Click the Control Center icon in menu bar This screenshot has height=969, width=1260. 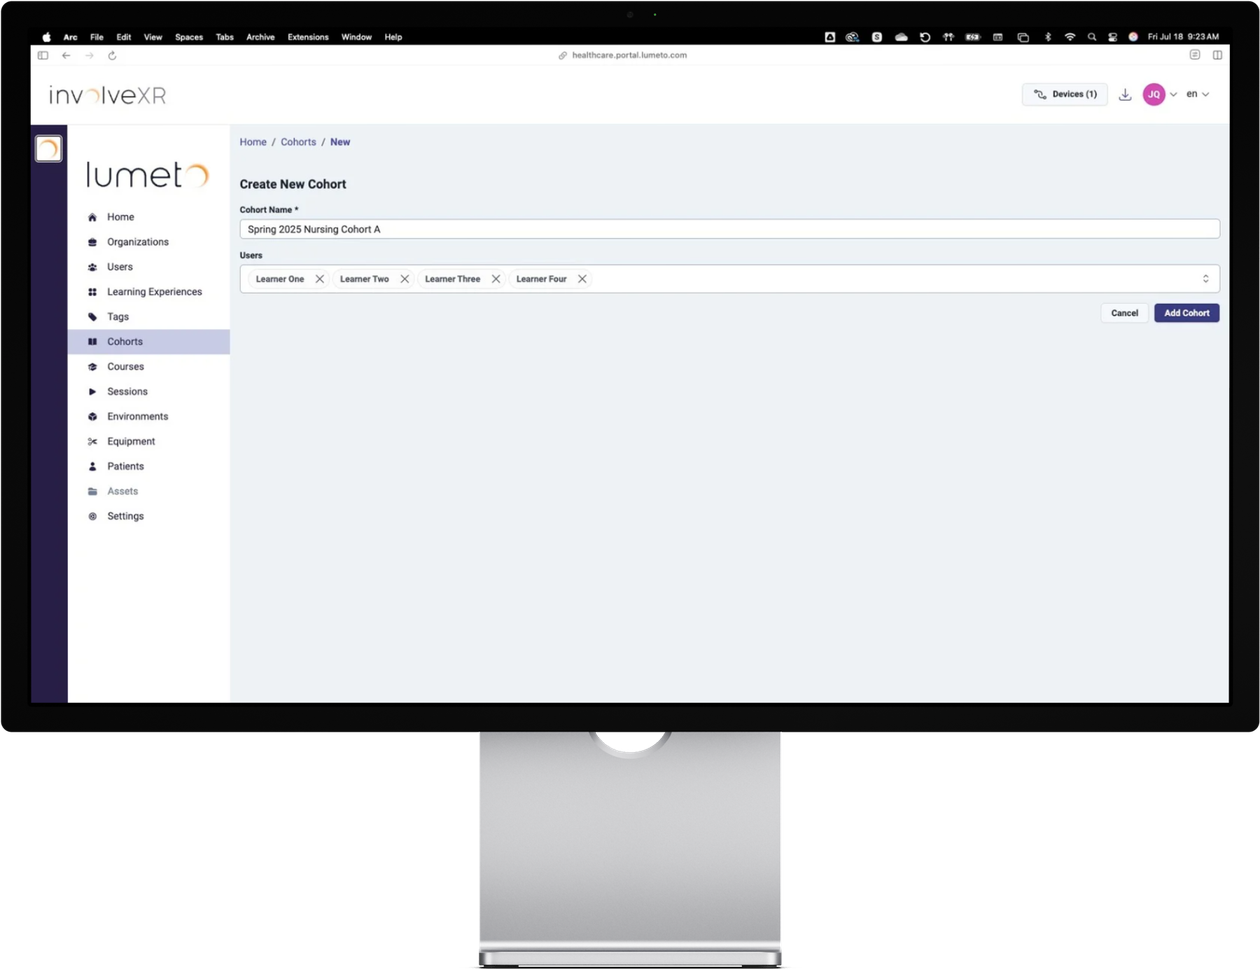(1112, 37)
